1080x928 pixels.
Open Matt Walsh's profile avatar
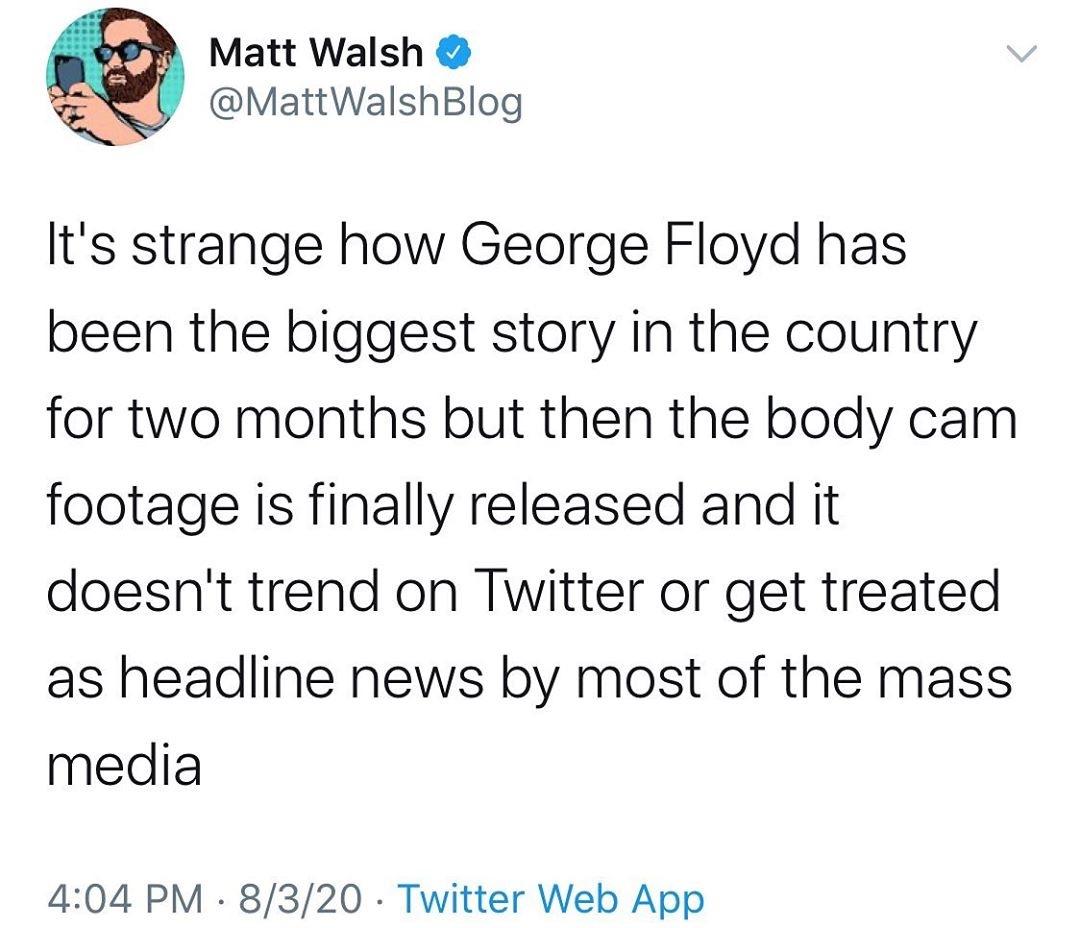point(115,76)
